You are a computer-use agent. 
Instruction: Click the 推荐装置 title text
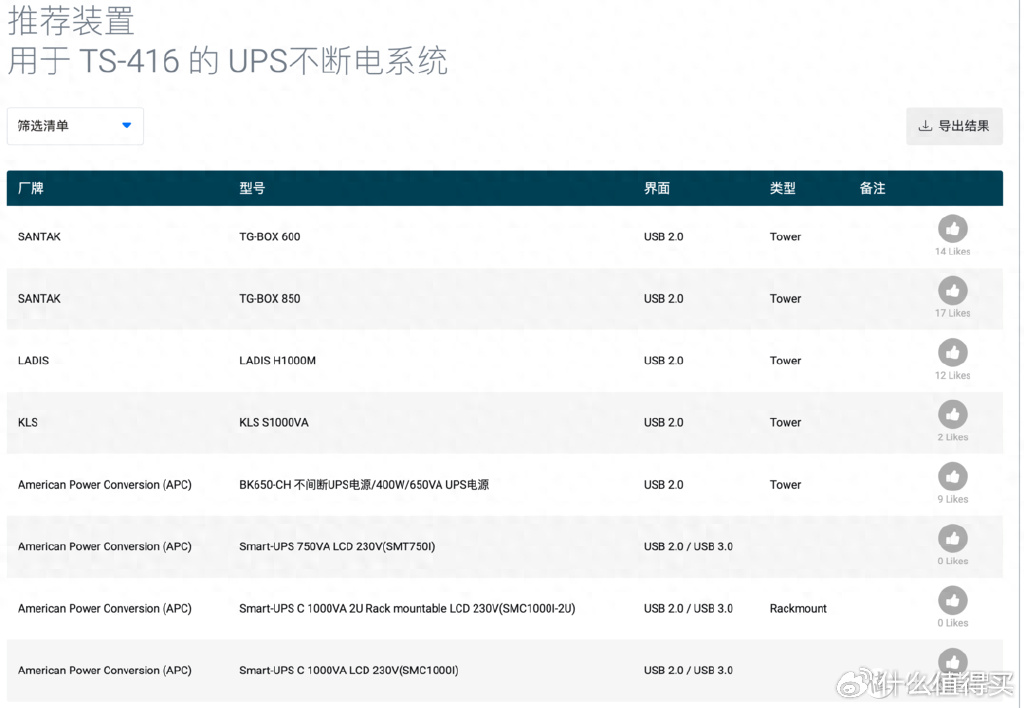pyautogui.click(x=71, y=20)
